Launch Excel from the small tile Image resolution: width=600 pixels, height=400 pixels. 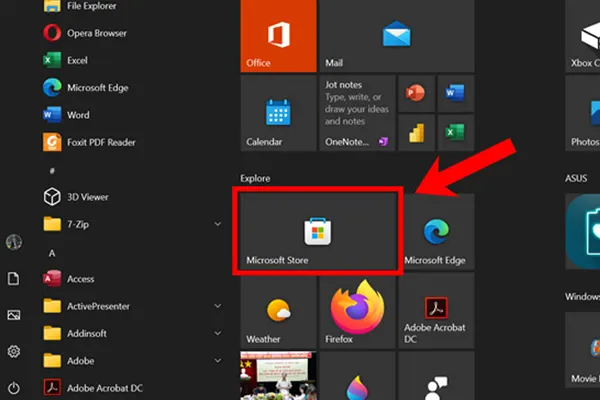[455, 132]
